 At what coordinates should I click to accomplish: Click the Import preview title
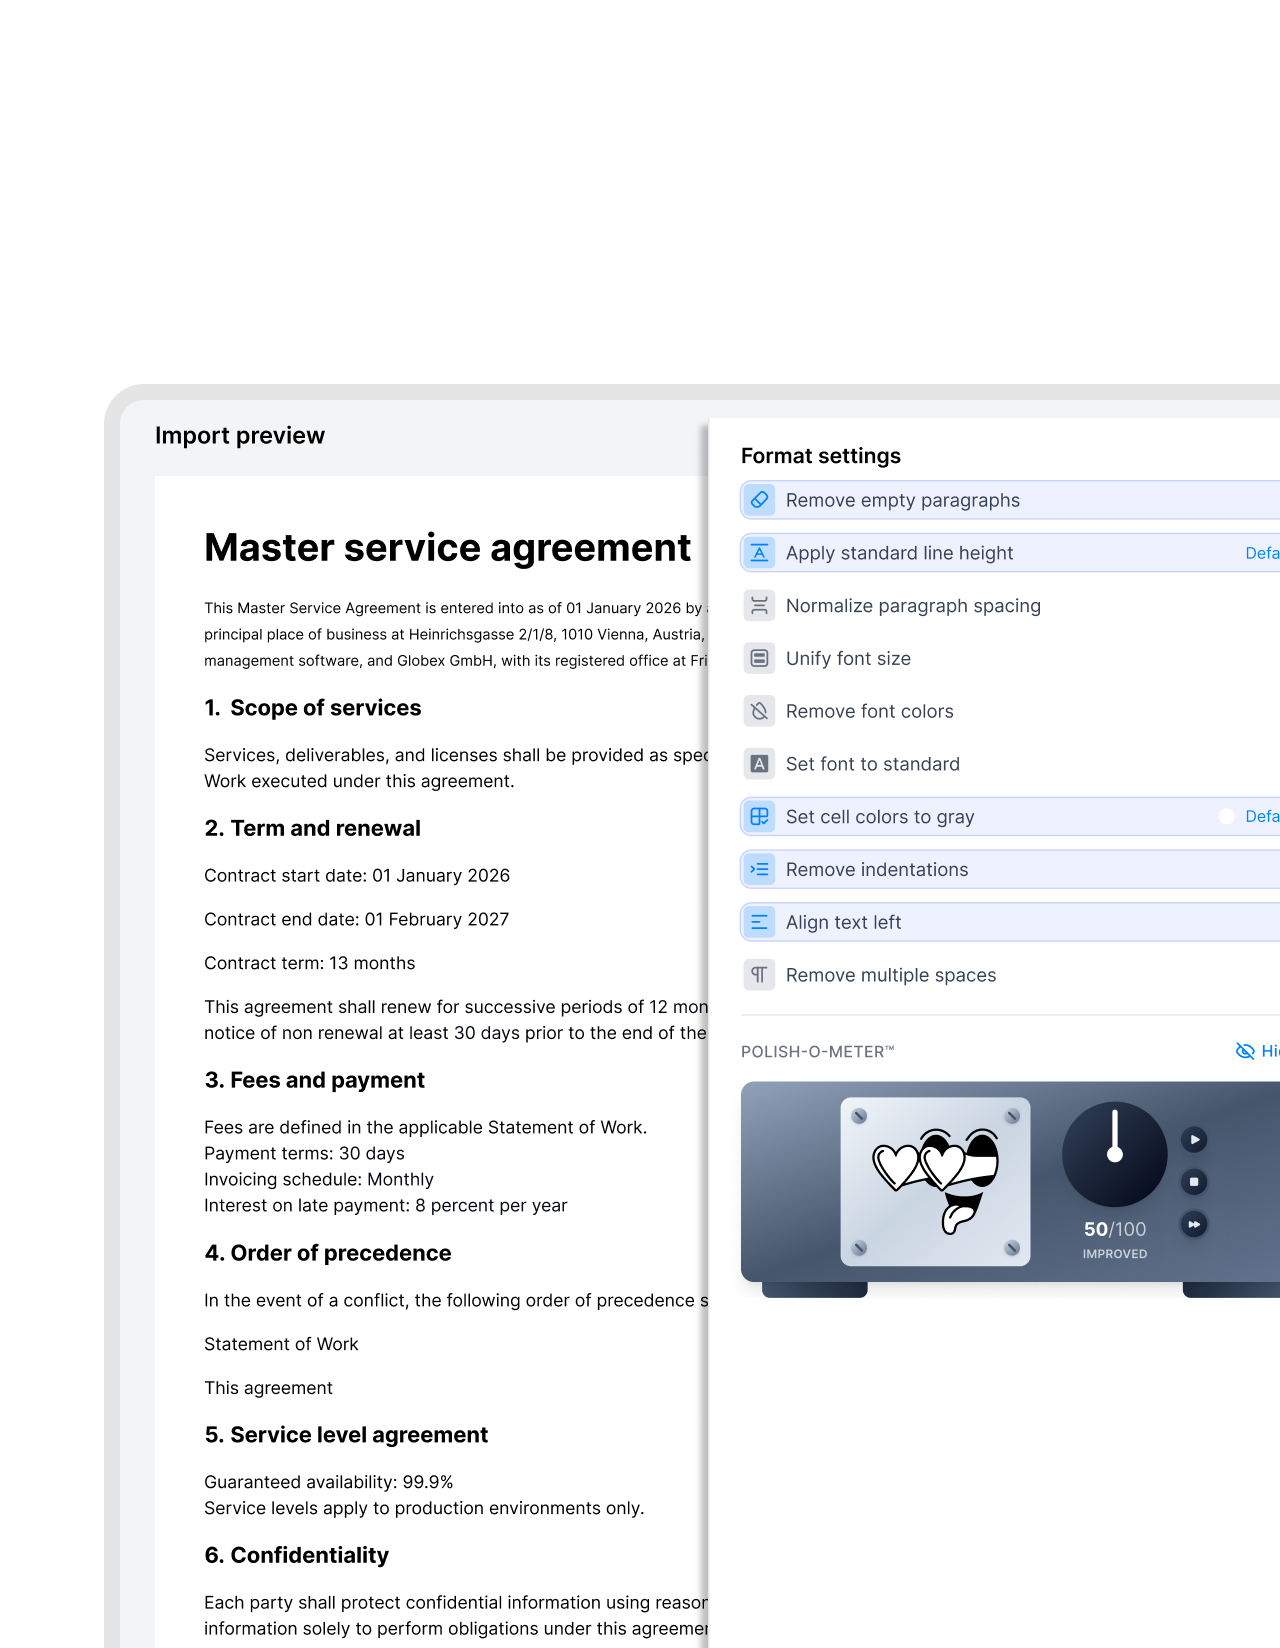coord(240,436)
